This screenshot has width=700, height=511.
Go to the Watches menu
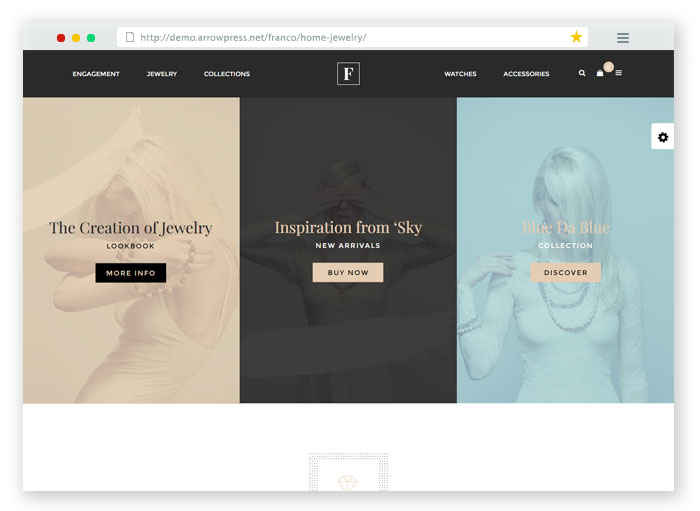click(460, 74)
